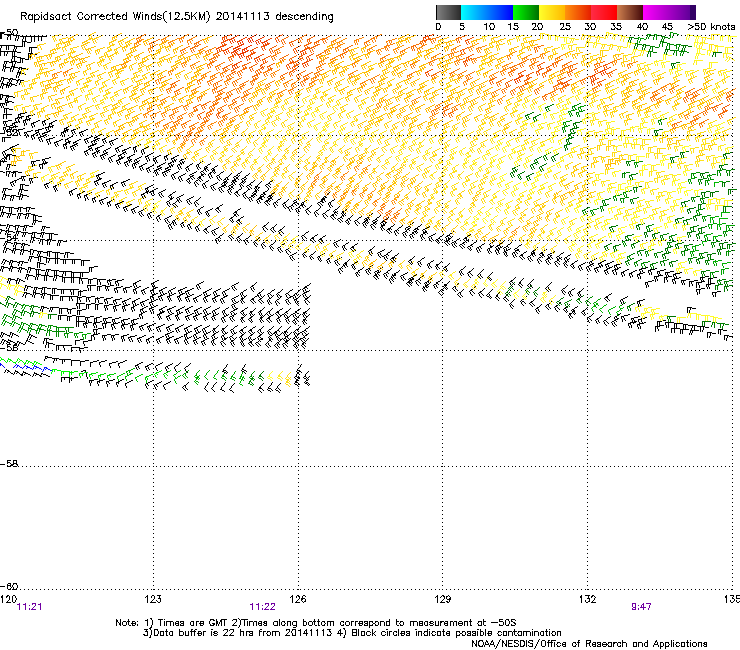The width and height of the screenshot is (740, 650).
Task: Click the NOAA/NESDIS credit line
Action: 589,644
